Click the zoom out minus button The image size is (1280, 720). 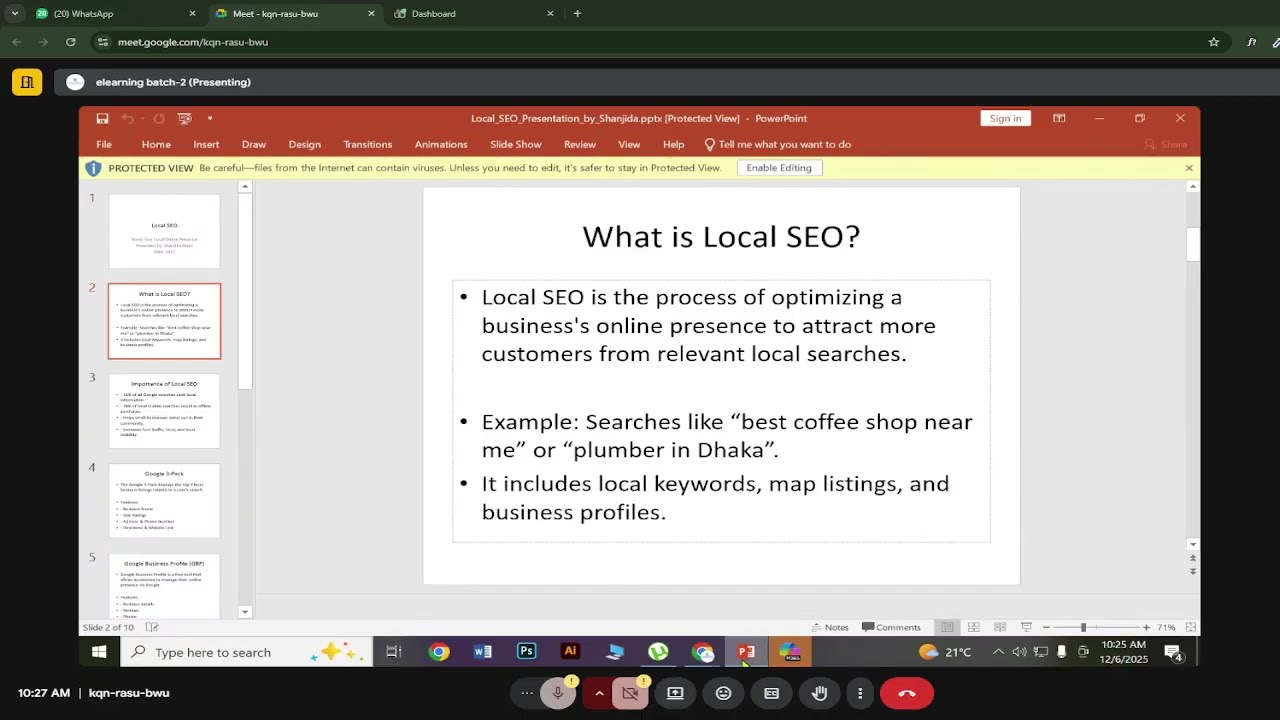coord(1046,627)
